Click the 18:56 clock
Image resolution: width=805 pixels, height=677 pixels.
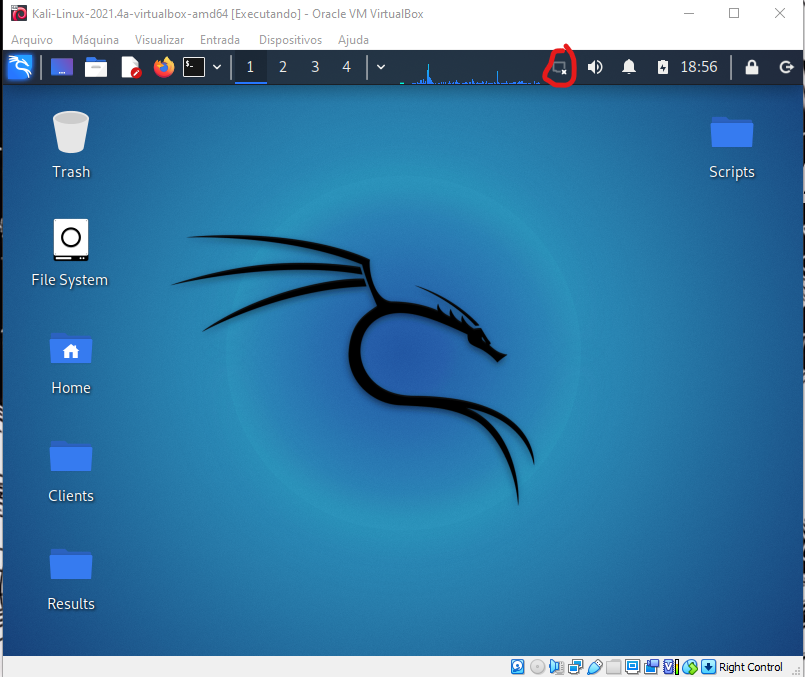click(699, 67)
